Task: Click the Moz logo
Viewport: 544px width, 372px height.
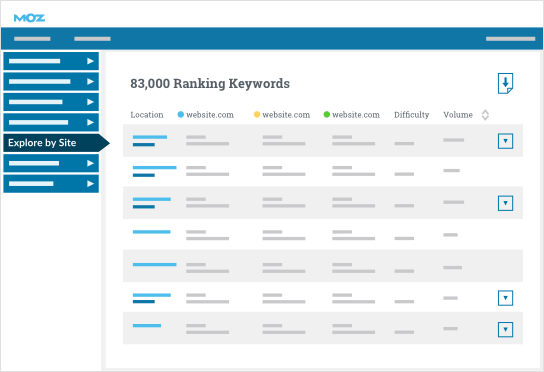Action: (29, 18)
